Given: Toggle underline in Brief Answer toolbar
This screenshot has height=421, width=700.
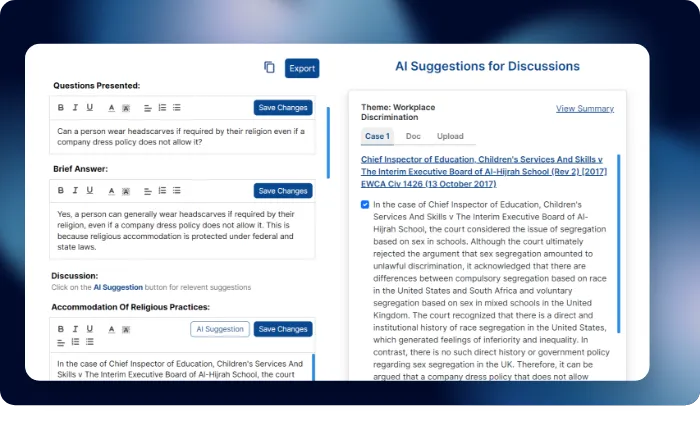Looking at the screenshot, I should pyautogui.click(x=90, y=190).
